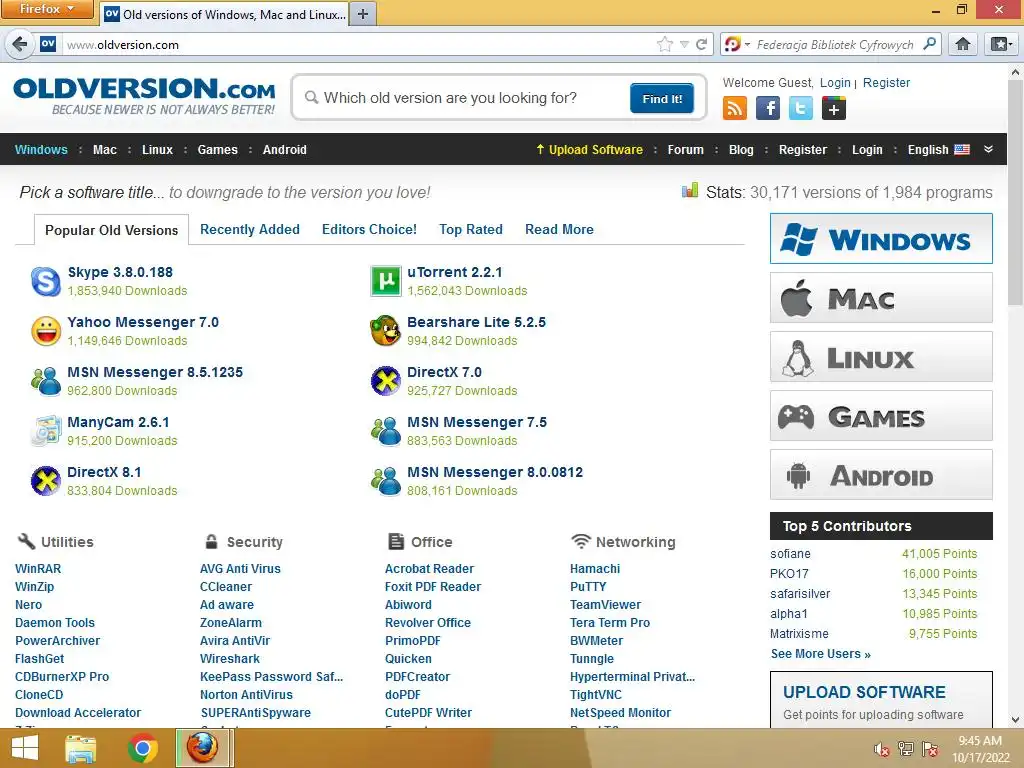Click the browser address bar
1024x768 pixels.
tap(359, 44)
